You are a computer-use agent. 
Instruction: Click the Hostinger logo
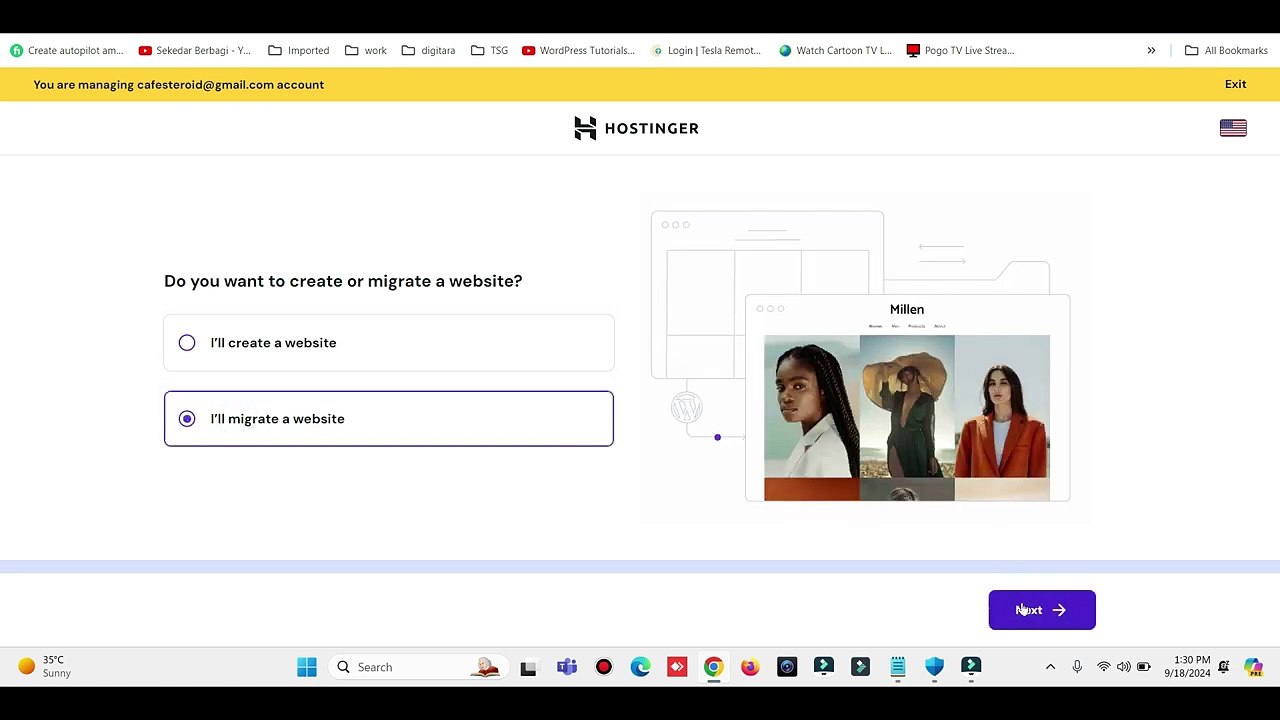tap(636, 128)
